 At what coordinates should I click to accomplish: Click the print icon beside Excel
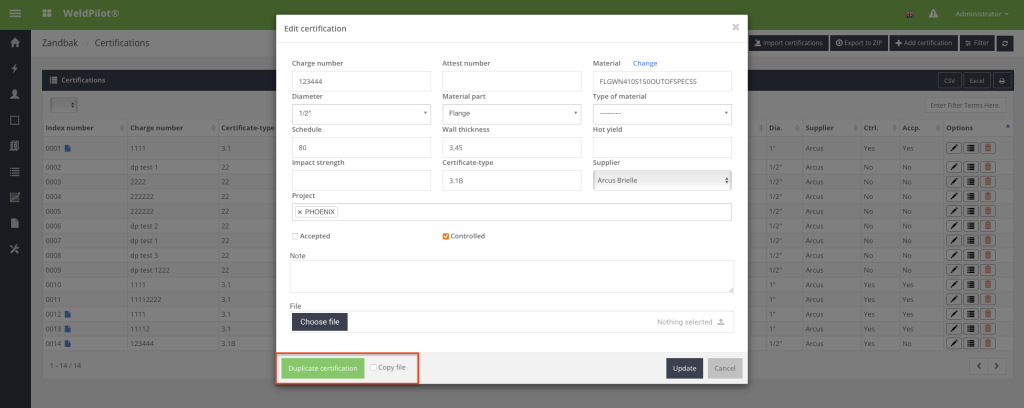(x=1001, y=80)
